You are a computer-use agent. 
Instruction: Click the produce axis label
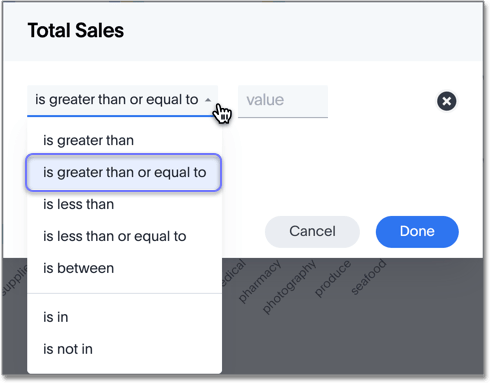point(333,278)
